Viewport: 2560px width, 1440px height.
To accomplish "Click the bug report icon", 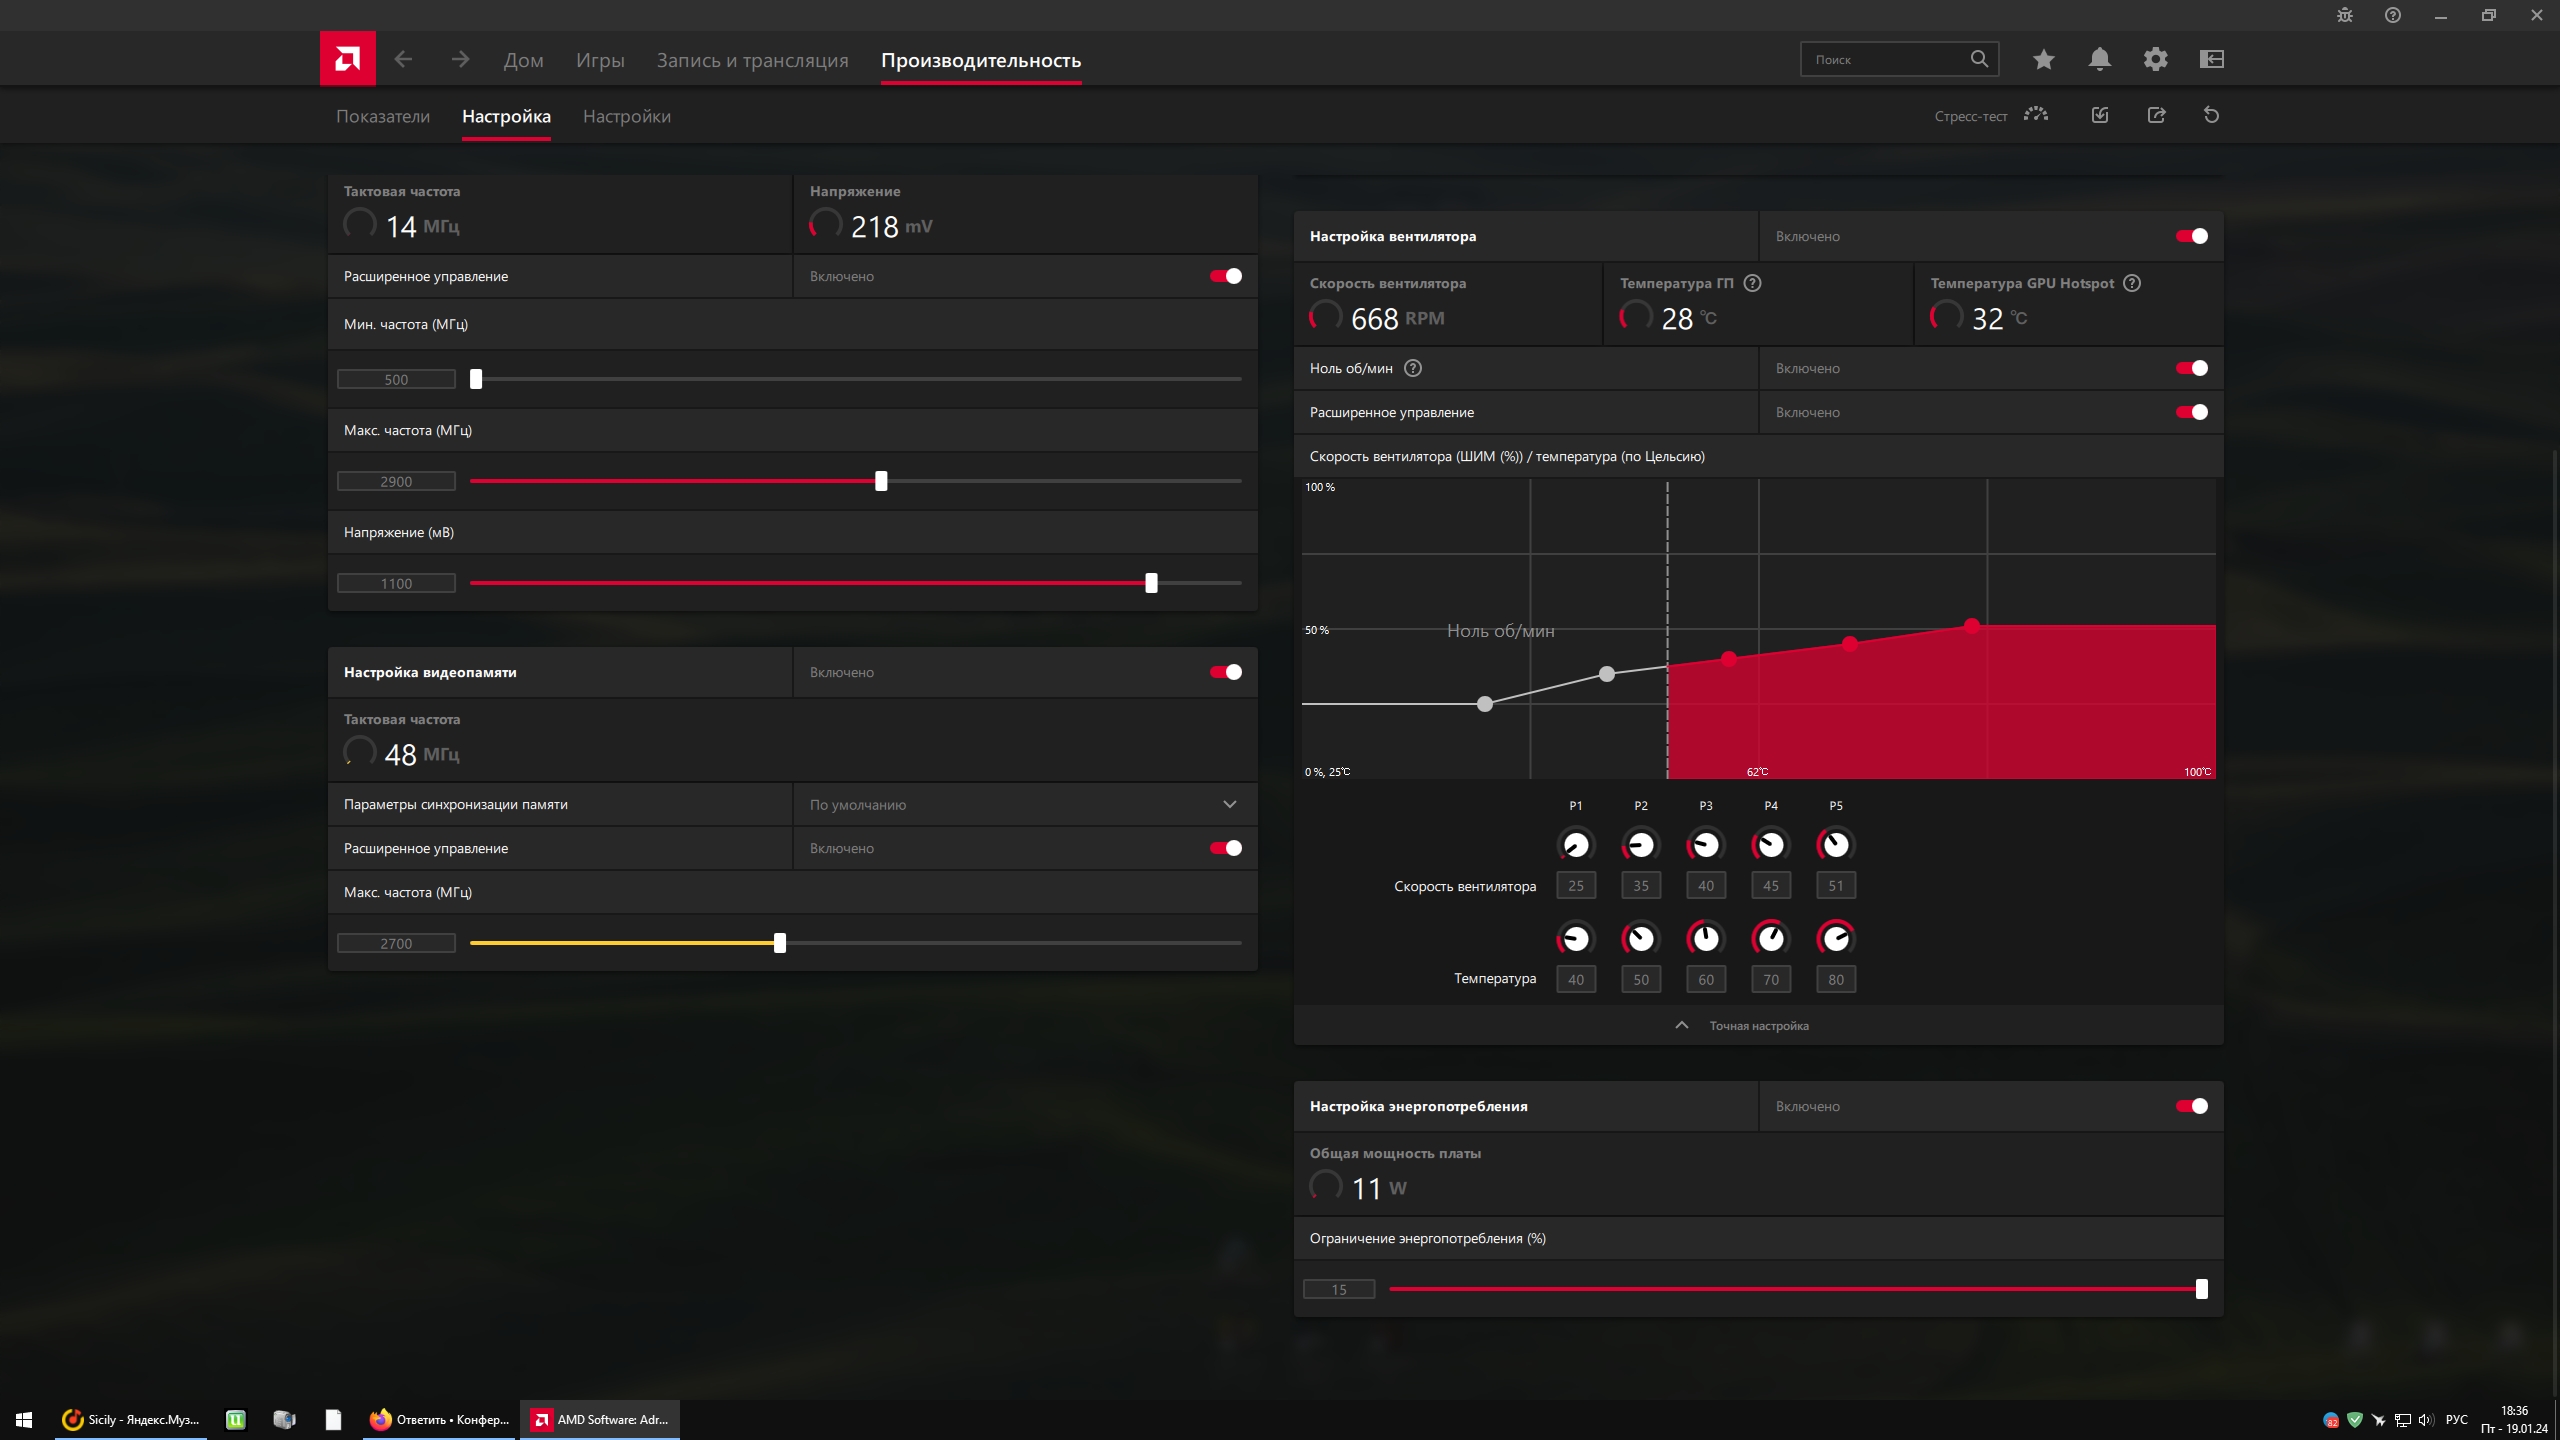I will [x=2344, y=15].
